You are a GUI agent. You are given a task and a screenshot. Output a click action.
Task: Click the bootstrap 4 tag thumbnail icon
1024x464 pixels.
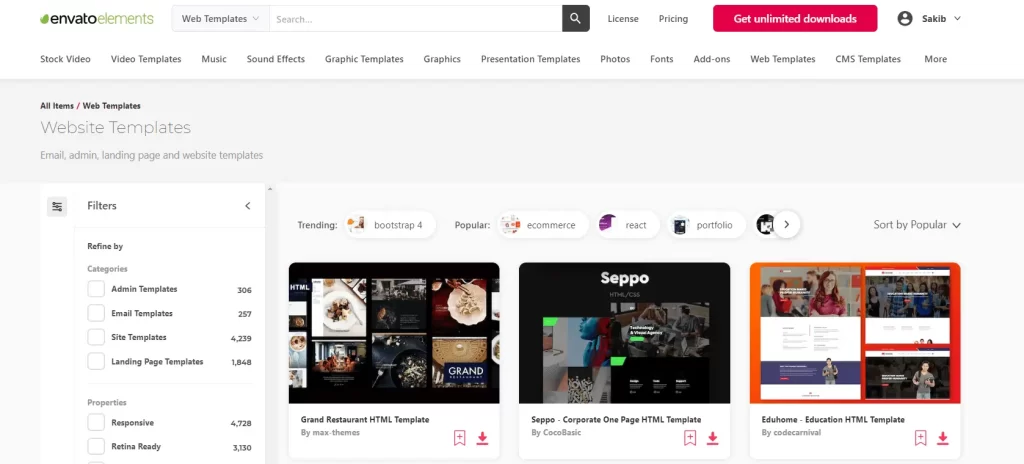click(357, 225)
